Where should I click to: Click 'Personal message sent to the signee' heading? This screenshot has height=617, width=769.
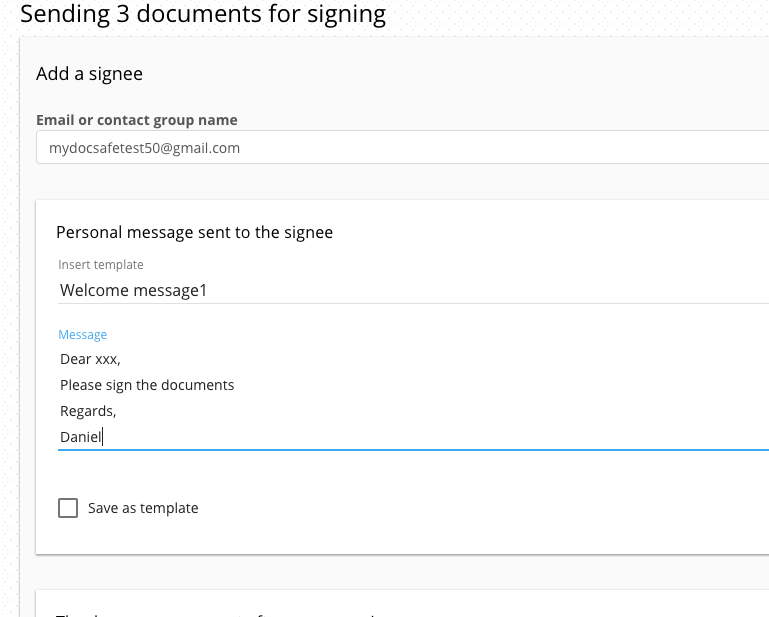pos(194,232)
